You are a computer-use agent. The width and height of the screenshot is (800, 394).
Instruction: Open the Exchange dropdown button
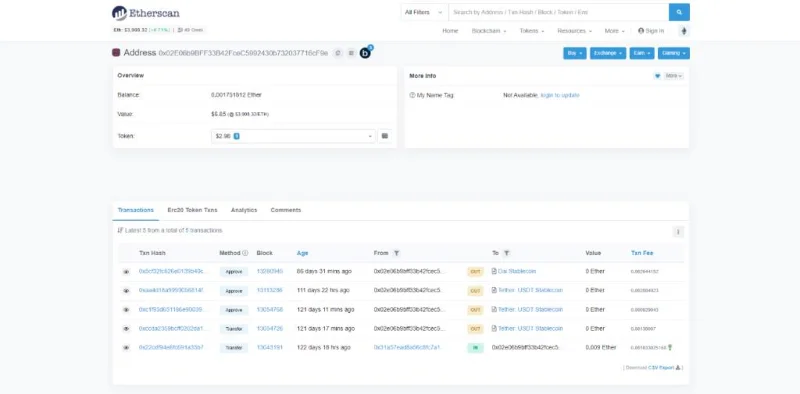point(608,53)
